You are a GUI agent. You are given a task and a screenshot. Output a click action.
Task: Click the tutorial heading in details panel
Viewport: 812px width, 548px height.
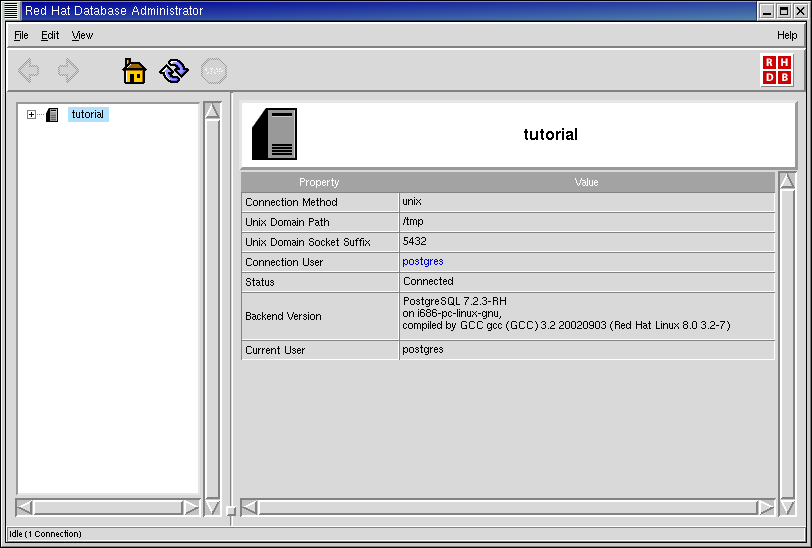coord(550,134)
